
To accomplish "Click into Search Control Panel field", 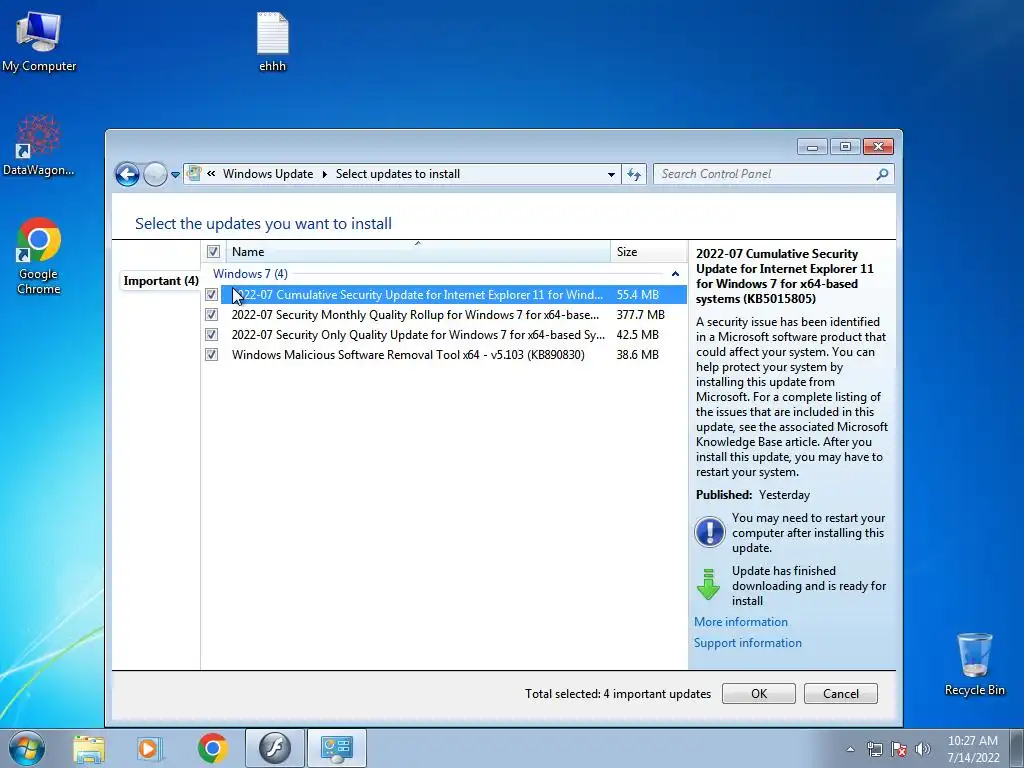I will point(764,174).
